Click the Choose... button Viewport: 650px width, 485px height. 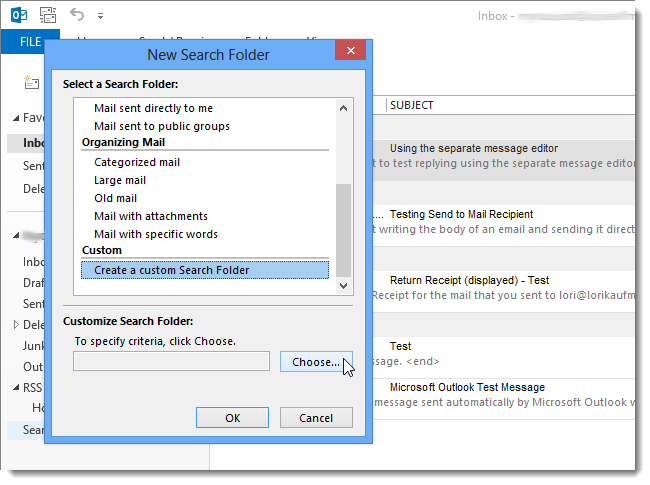(316, 362)
